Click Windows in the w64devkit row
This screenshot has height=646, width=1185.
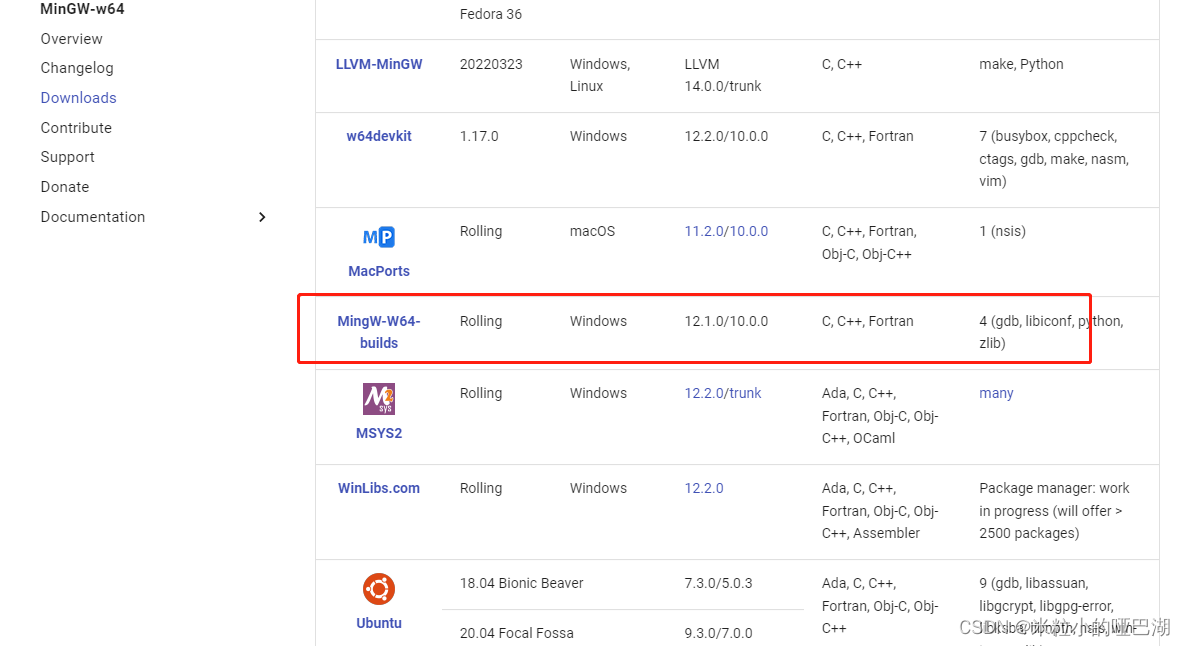pyautogui.click(x=598, y=136)
